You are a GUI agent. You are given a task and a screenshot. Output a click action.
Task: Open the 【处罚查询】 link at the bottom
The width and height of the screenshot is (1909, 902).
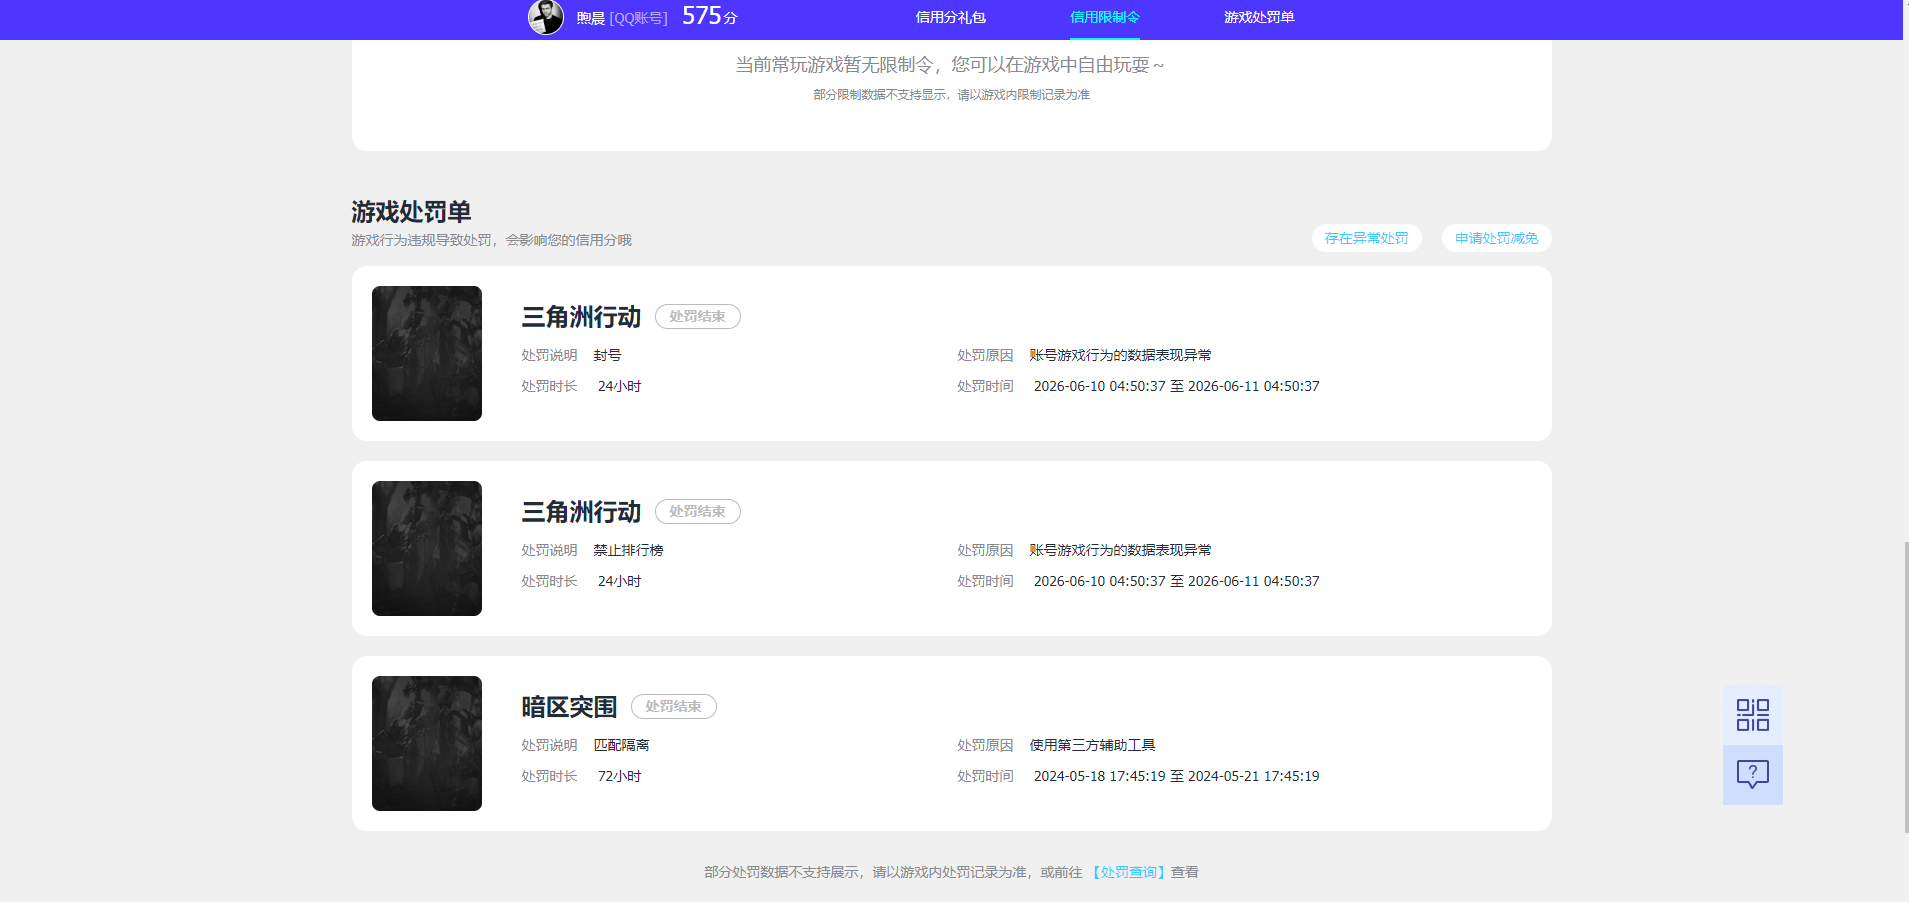coord(1128,872)
